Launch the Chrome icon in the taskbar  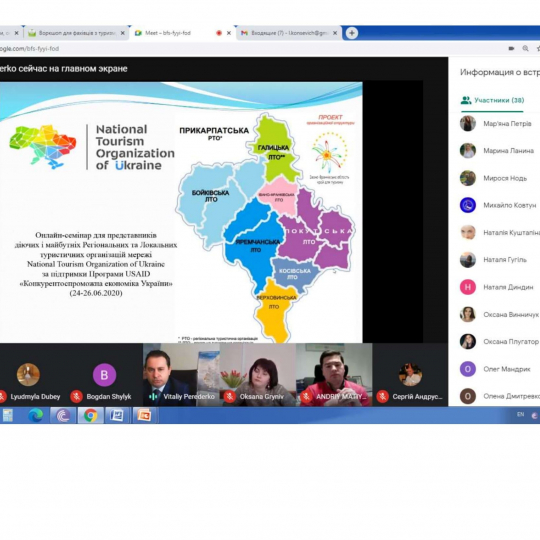(90, 416)
